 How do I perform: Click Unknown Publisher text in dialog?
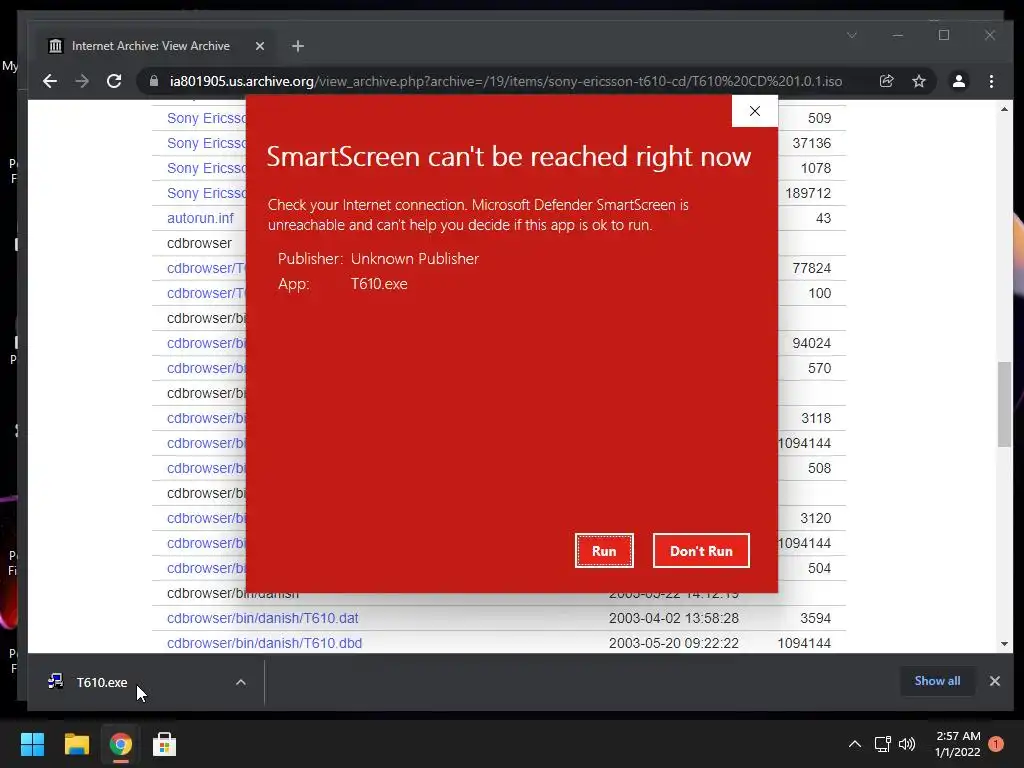pos(415,259)
